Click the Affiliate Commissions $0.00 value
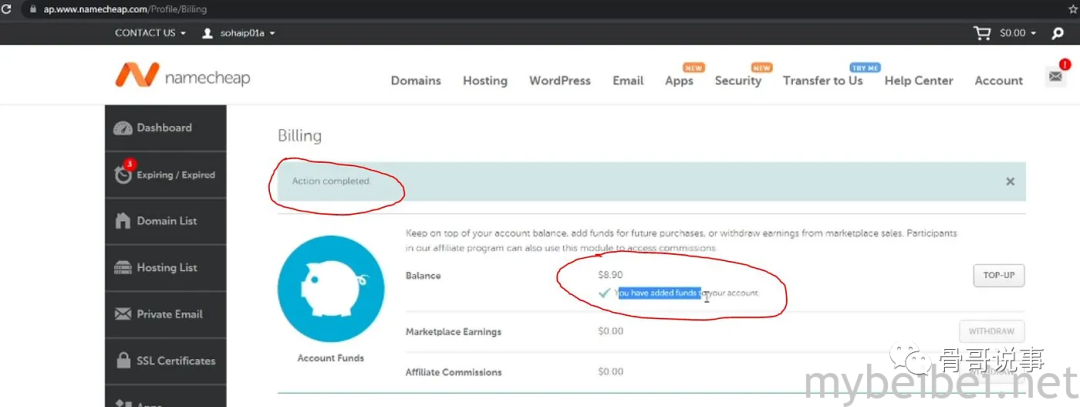Viewport: 1080px width, 407px height. click(x=611, y=372)
